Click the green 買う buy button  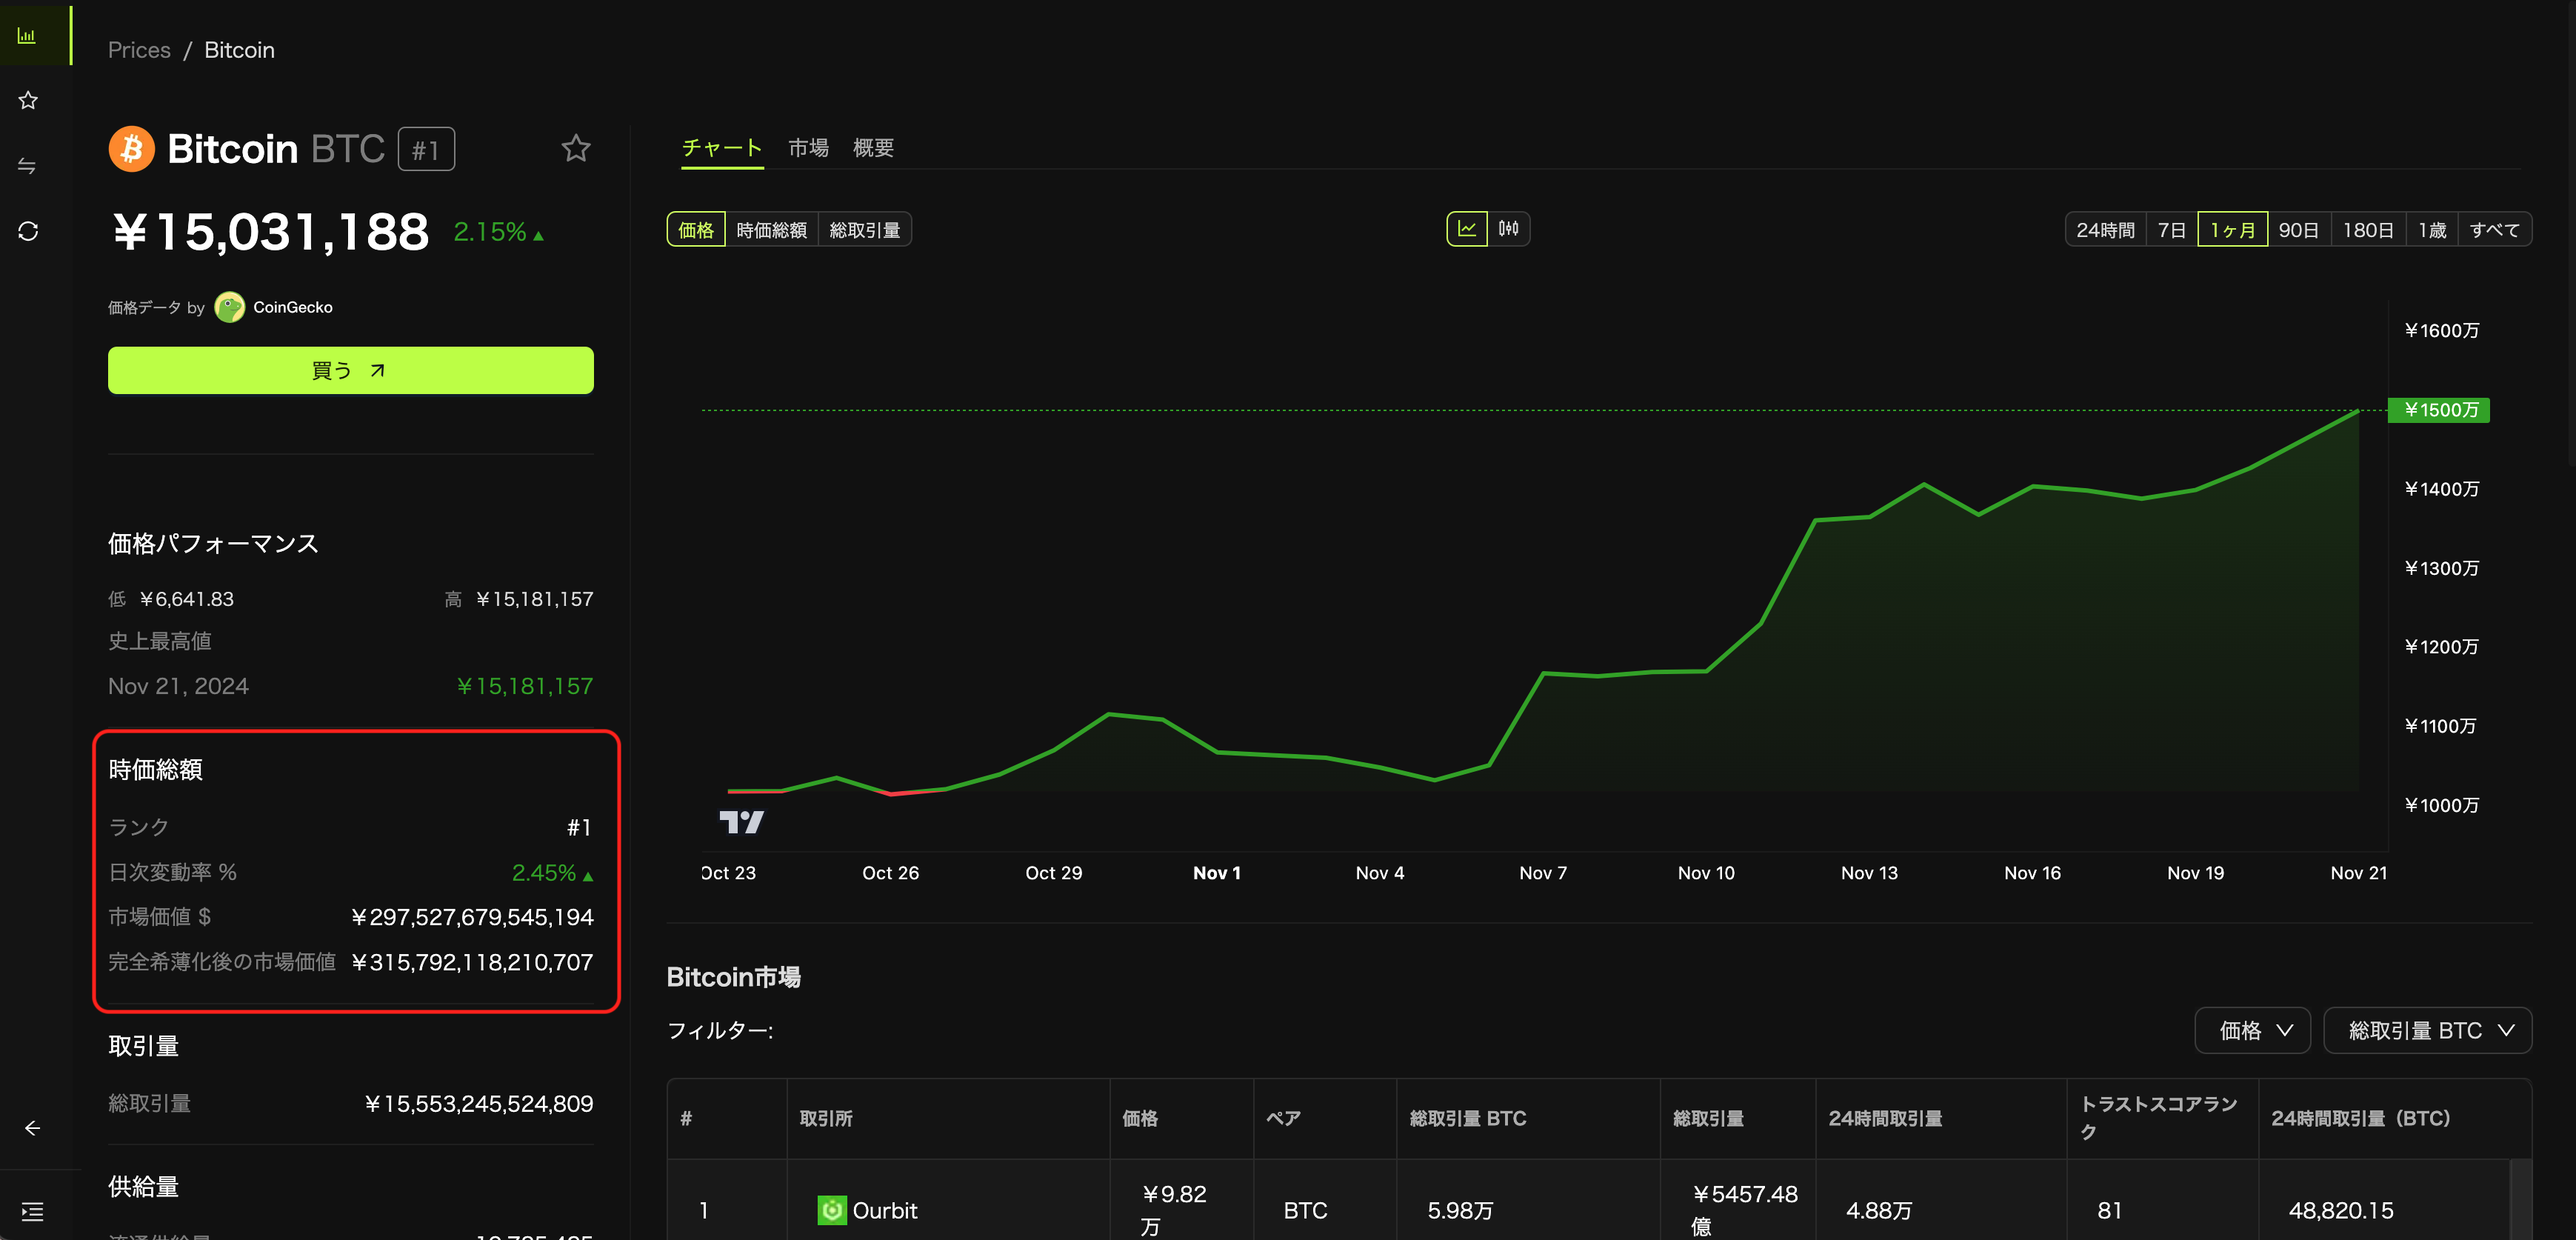click(350, 370)
